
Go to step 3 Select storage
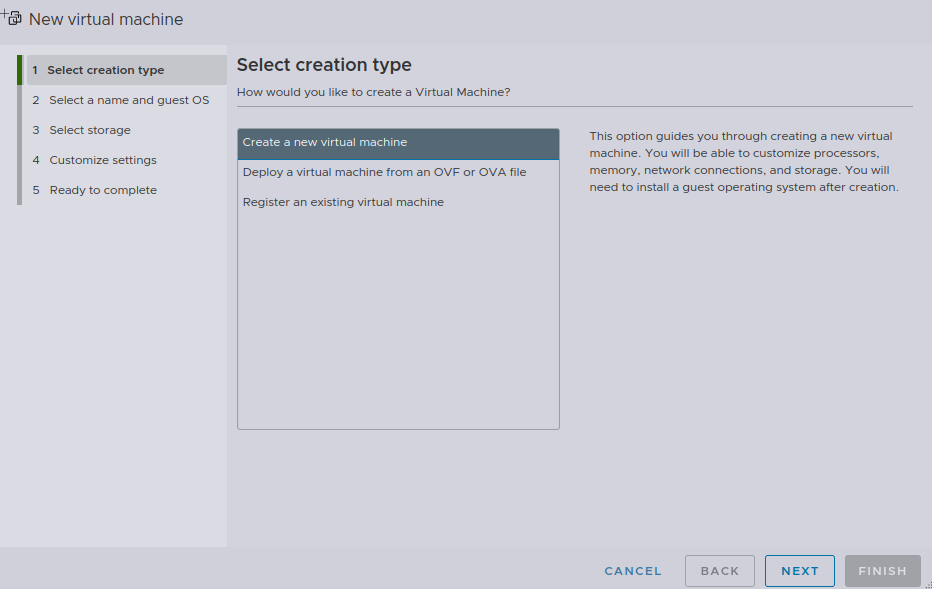point(90,130)
